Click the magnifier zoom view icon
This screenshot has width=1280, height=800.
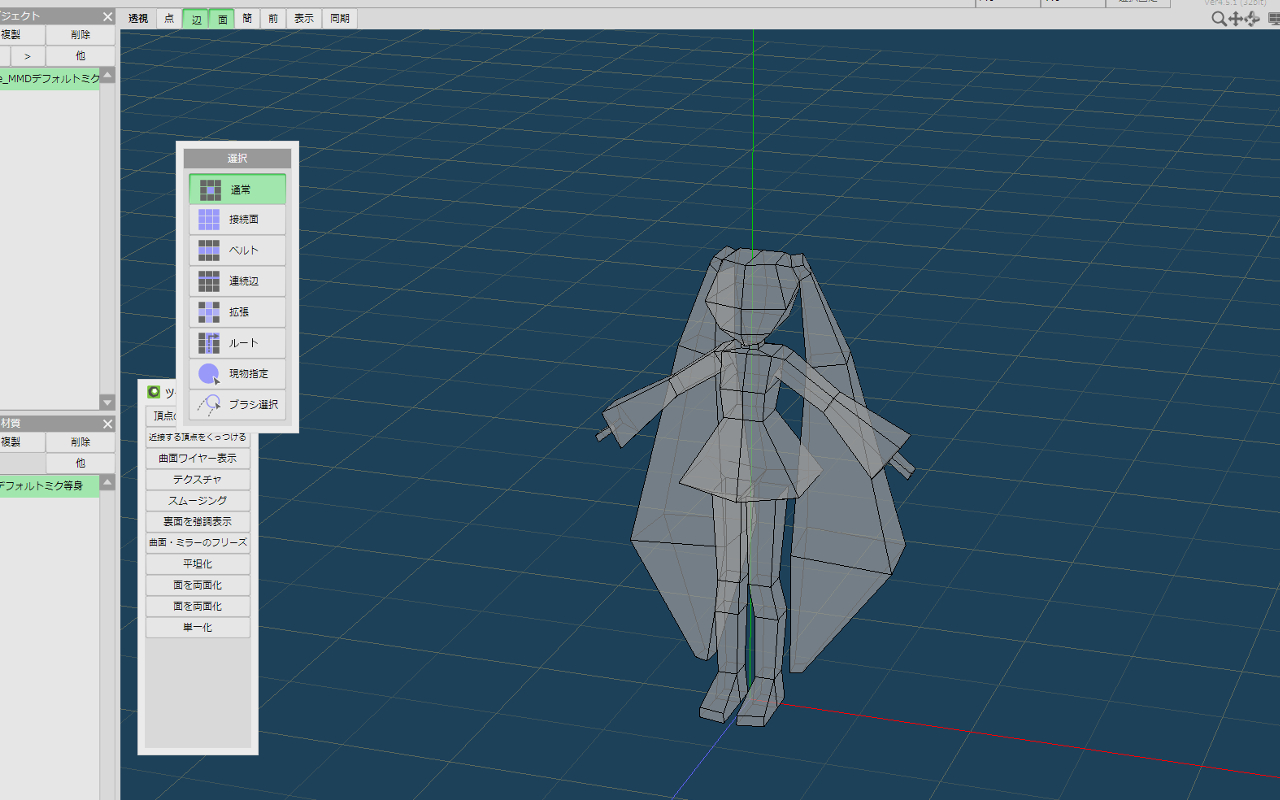pyautogui.click(x=1218, y=18)
